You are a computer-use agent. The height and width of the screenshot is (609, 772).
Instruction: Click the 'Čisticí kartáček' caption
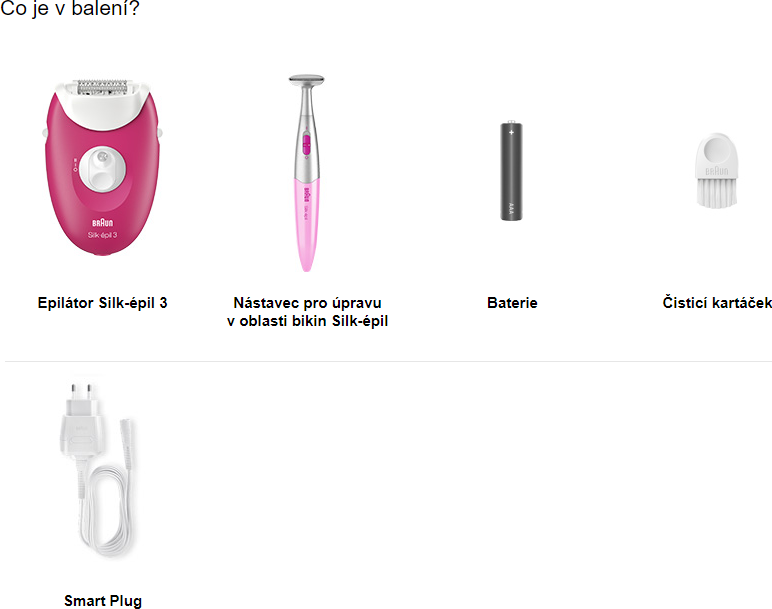point(717,302)
